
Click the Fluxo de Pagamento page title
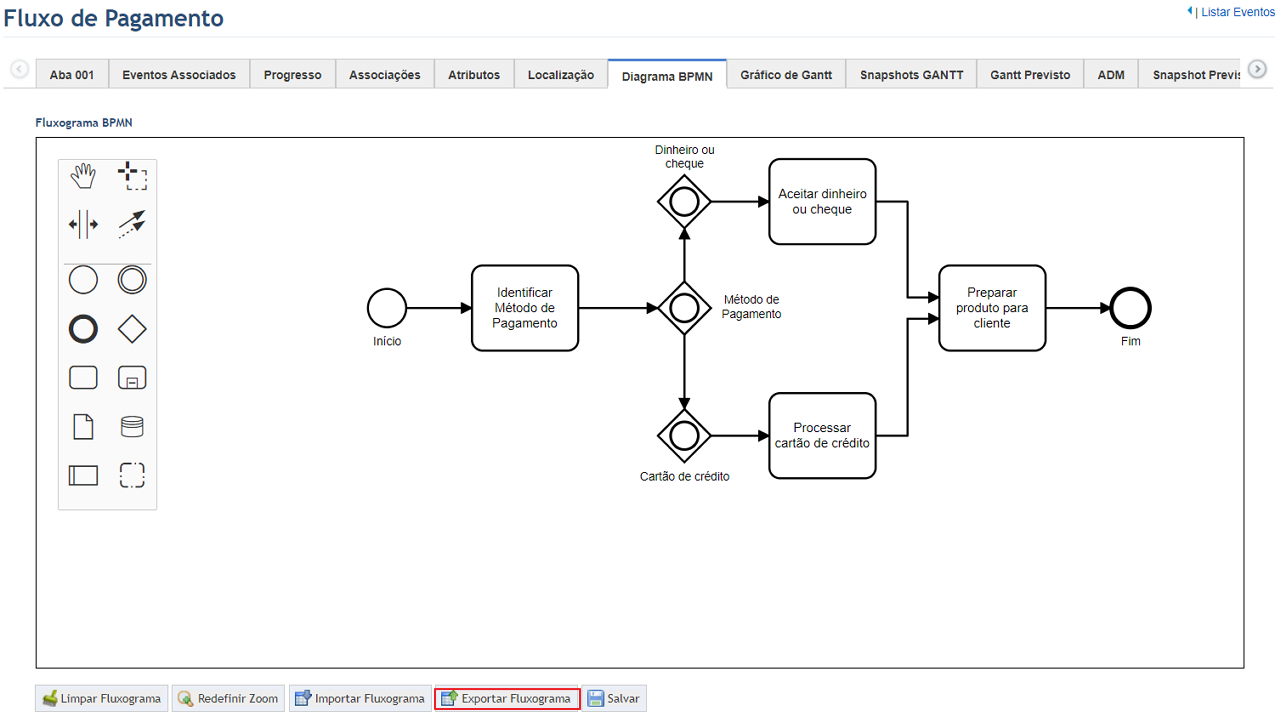click(x=114, y=18)
